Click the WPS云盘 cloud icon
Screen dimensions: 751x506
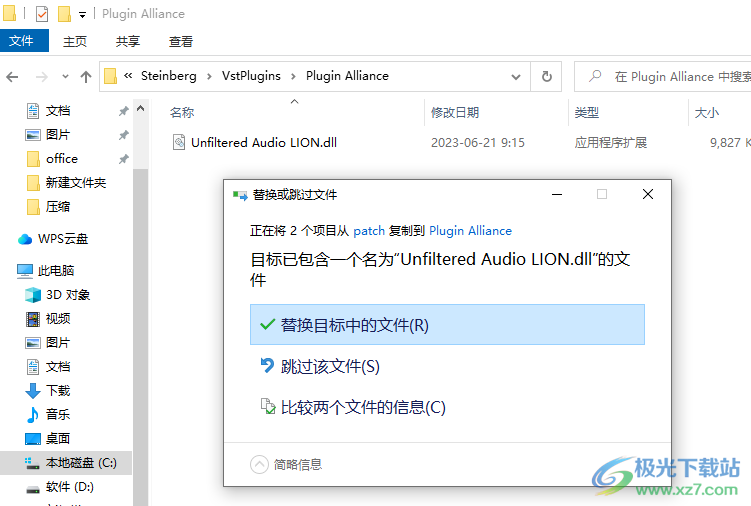[25, 239]
